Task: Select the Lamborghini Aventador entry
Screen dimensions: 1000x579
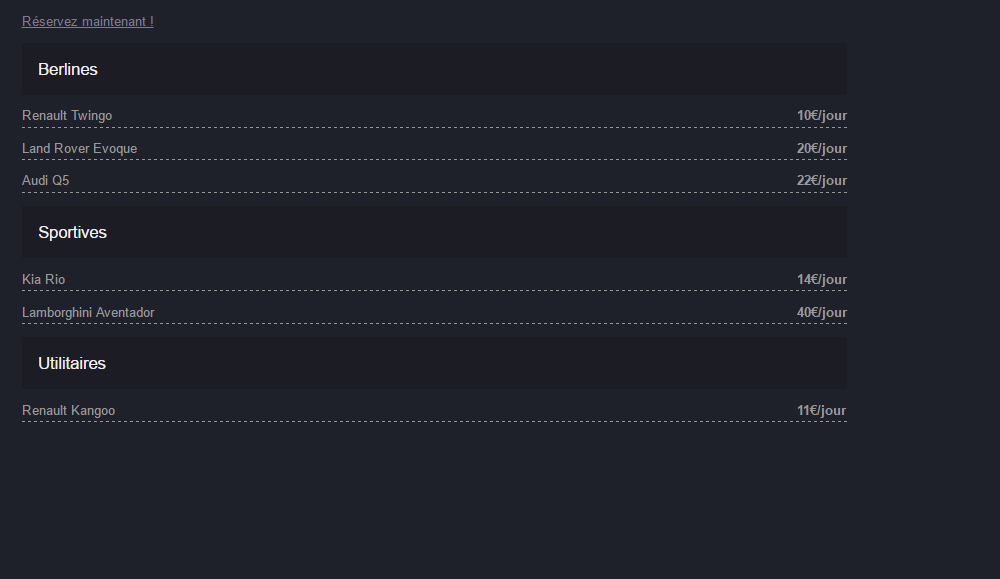Action: [x=88, y=312]
